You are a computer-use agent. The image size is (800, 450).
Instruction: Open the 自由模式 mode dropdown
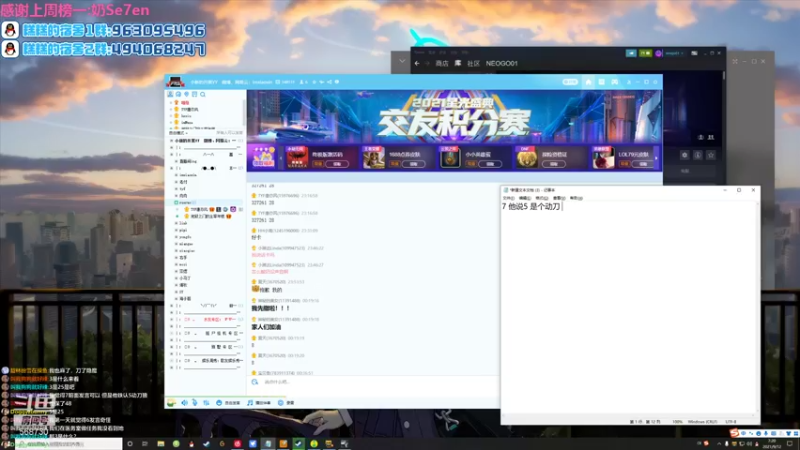(178, 133)
